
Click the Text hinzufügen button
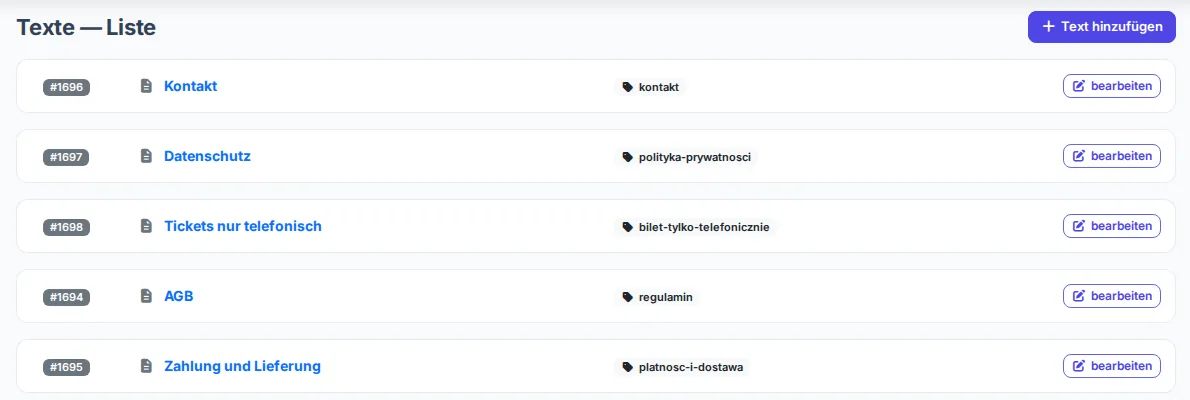[x=1101, y=27]
